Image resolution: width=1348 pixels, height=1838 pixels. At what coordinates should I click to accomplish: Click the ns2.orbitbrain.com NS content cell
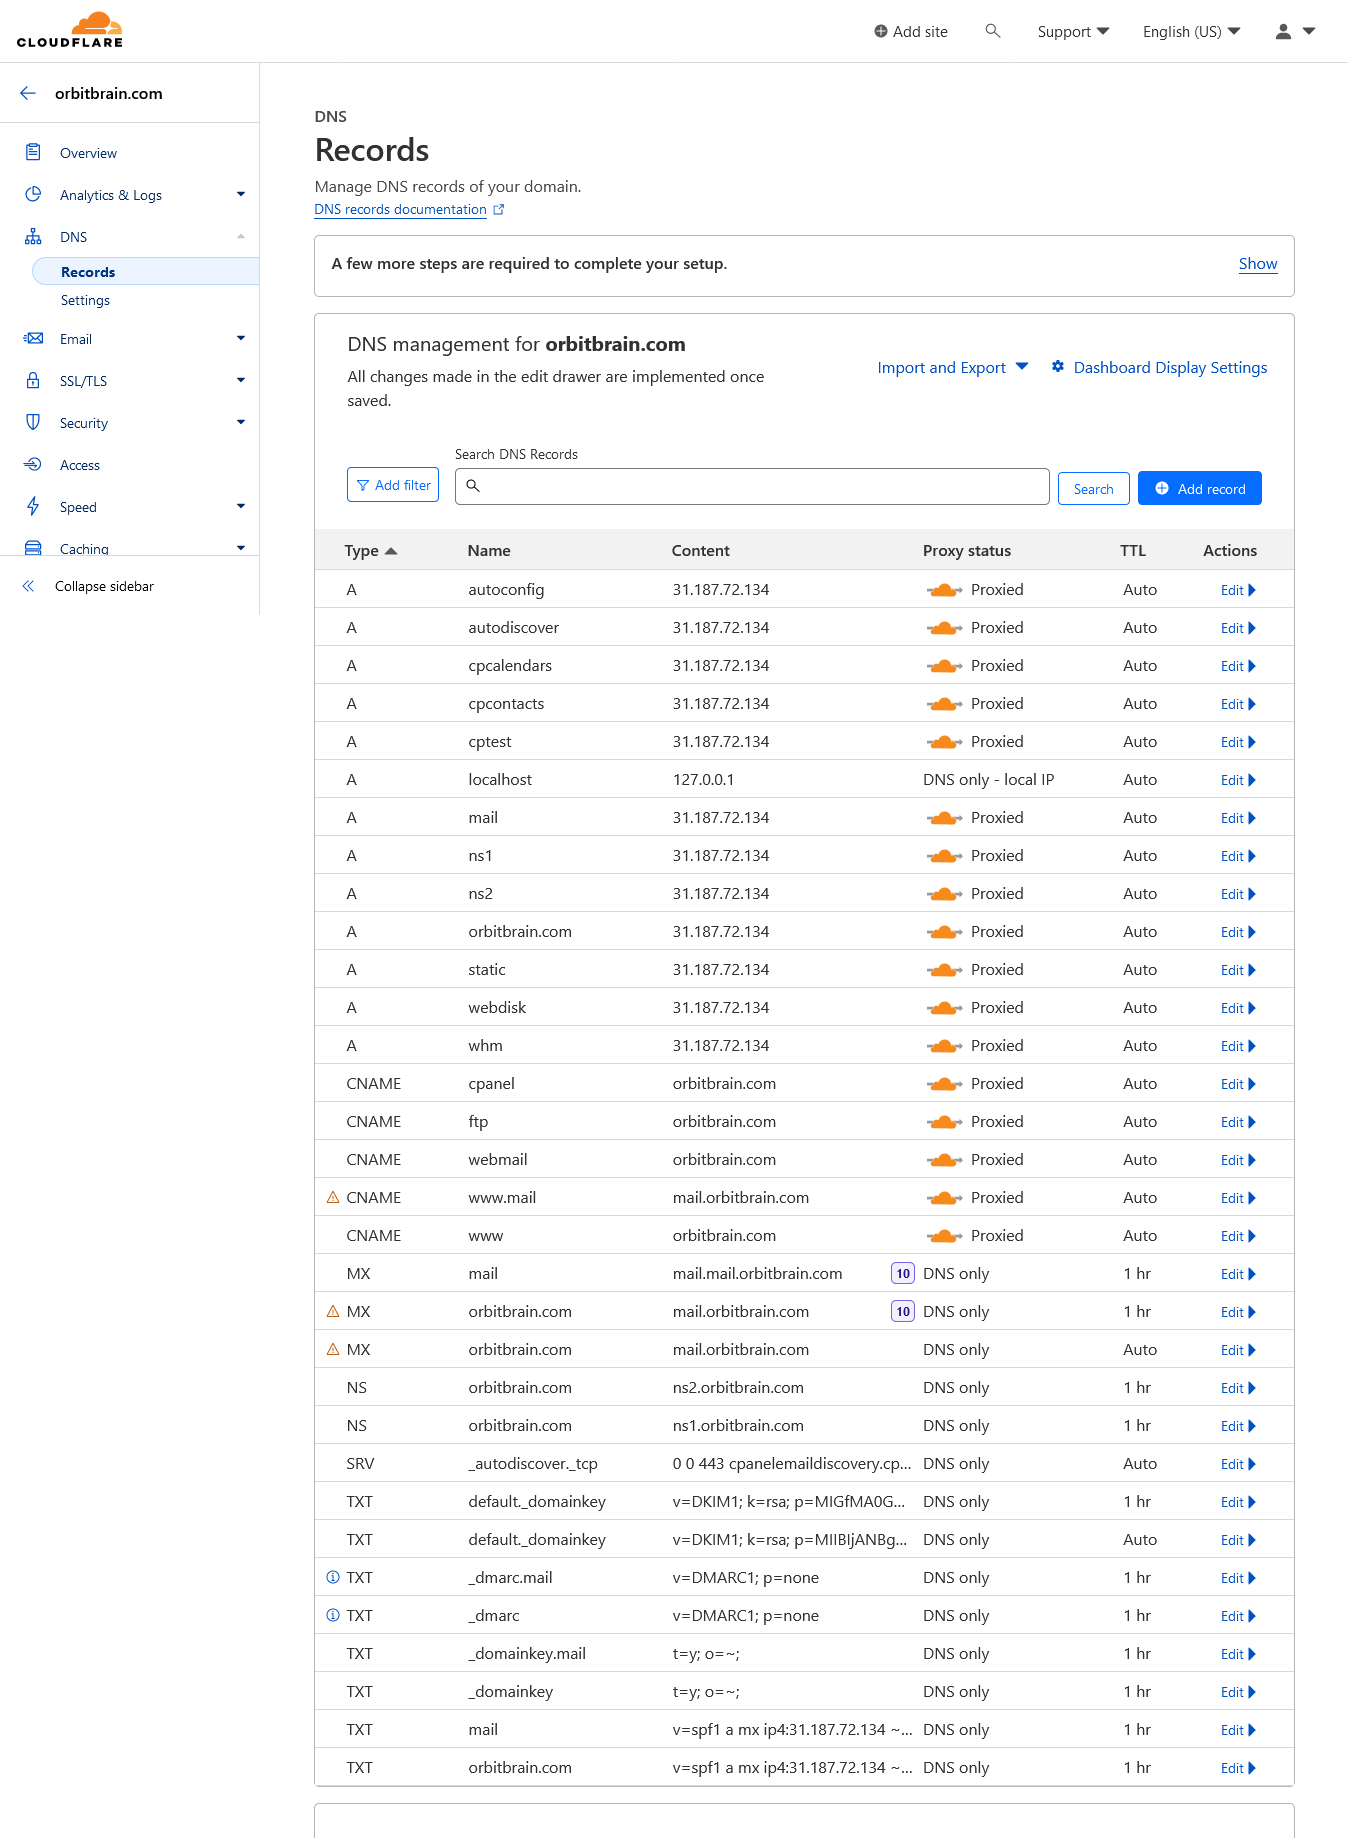(738, 1387)
